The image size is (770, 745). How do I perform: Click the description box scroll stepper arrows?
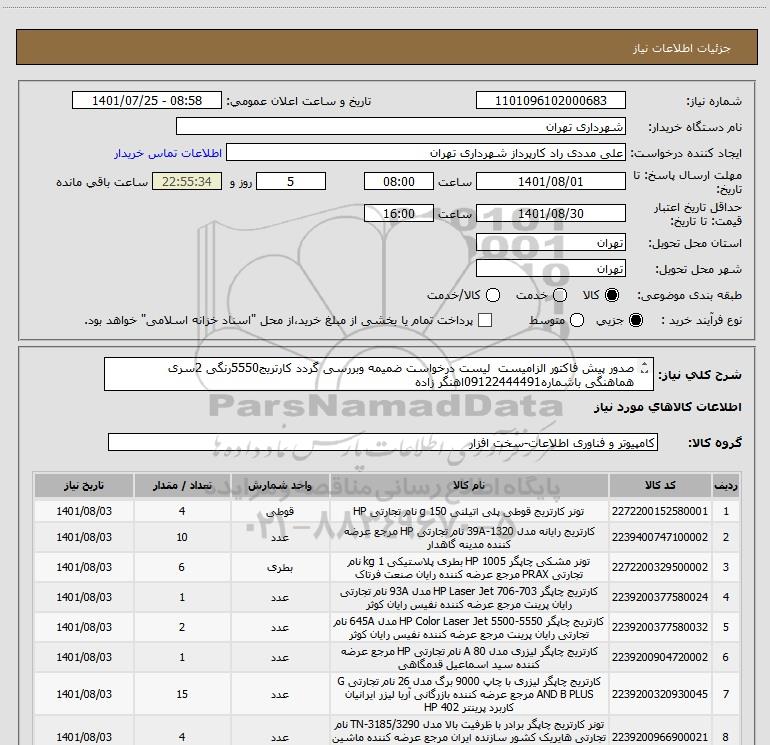645,367
